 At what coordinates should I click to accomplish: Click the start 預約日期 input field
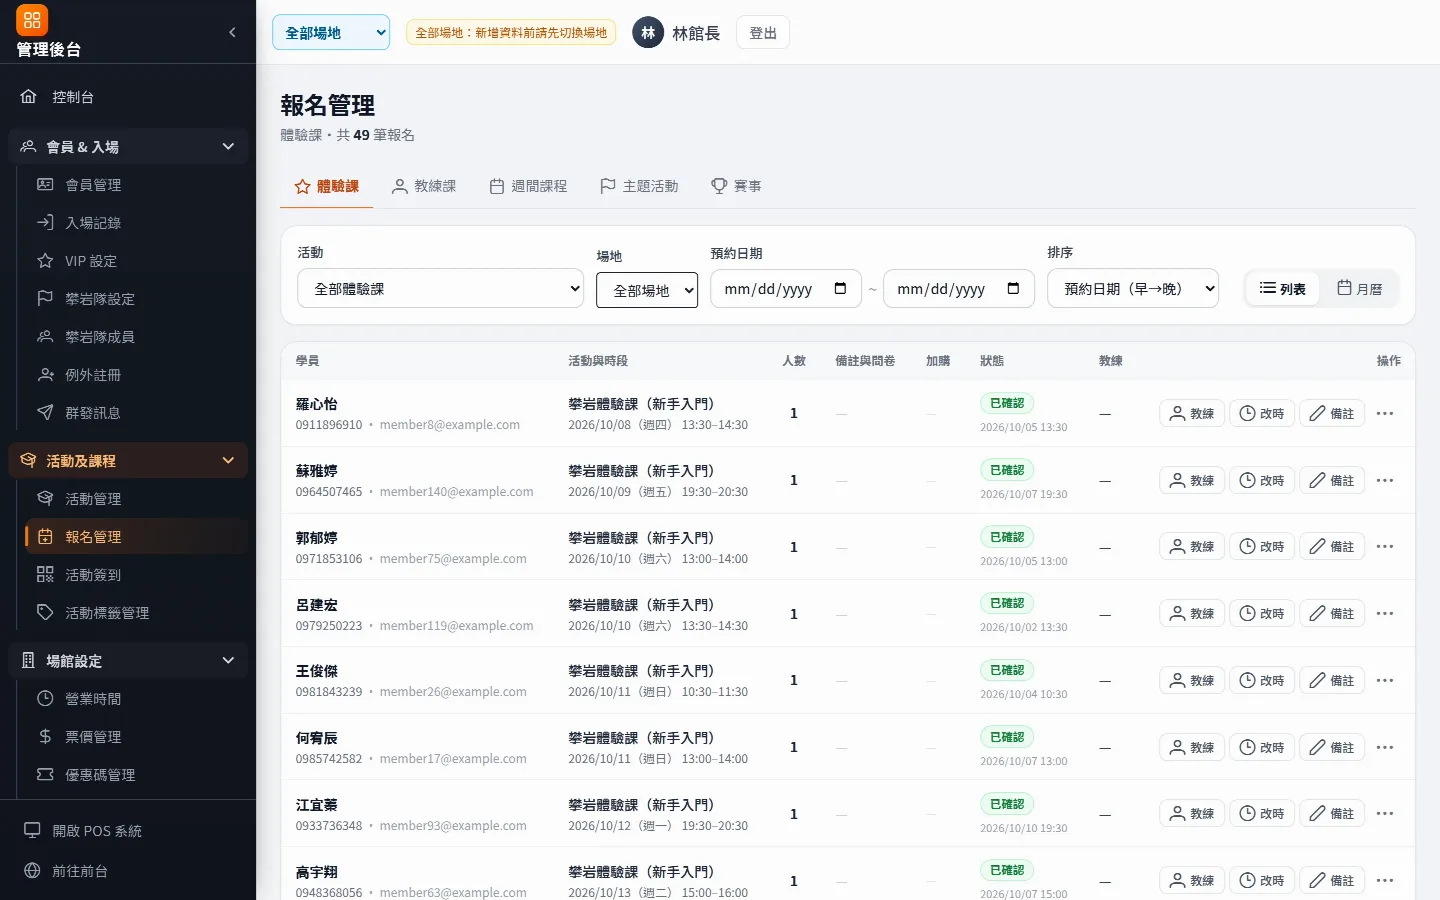tap(786, 289)
